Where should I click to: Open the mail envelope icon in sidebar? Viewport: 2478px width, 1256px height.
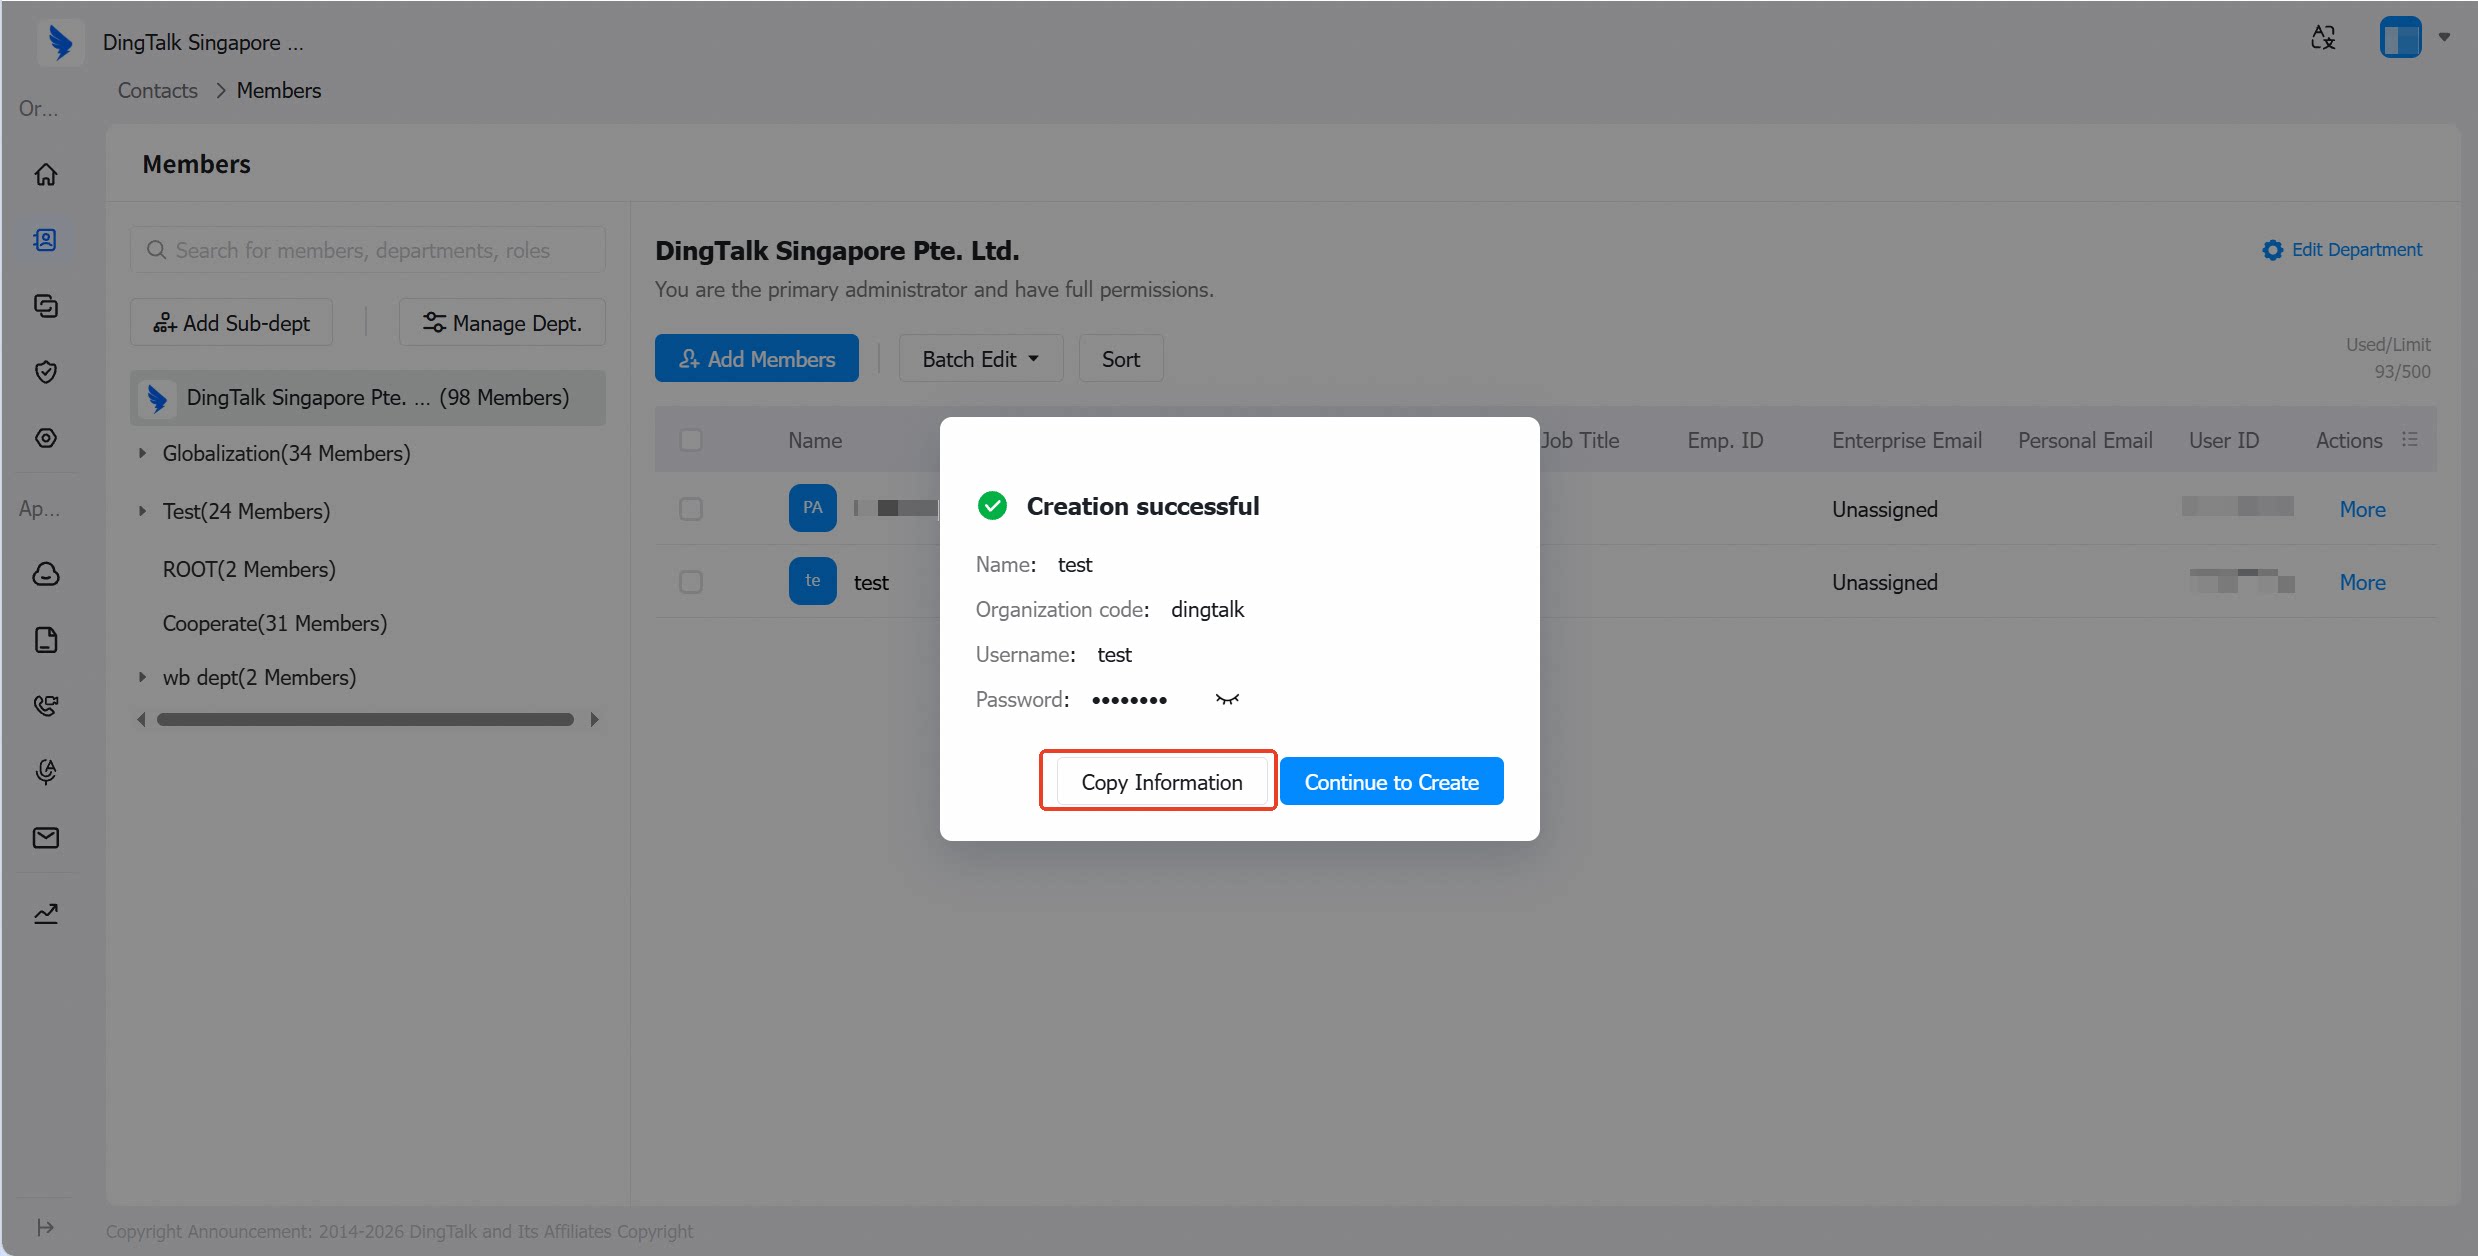click(46, 838)
